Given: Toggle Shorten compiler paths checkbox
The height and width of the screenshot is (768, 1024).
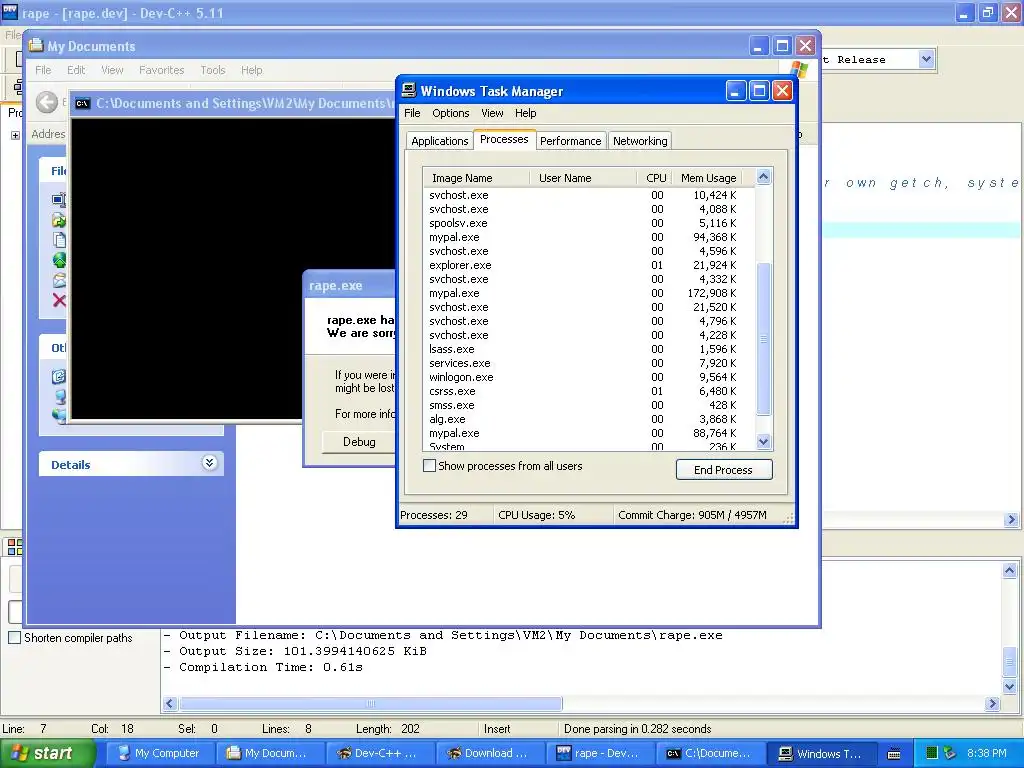Looking at the screenshot, I should click(x=14, y=637).
